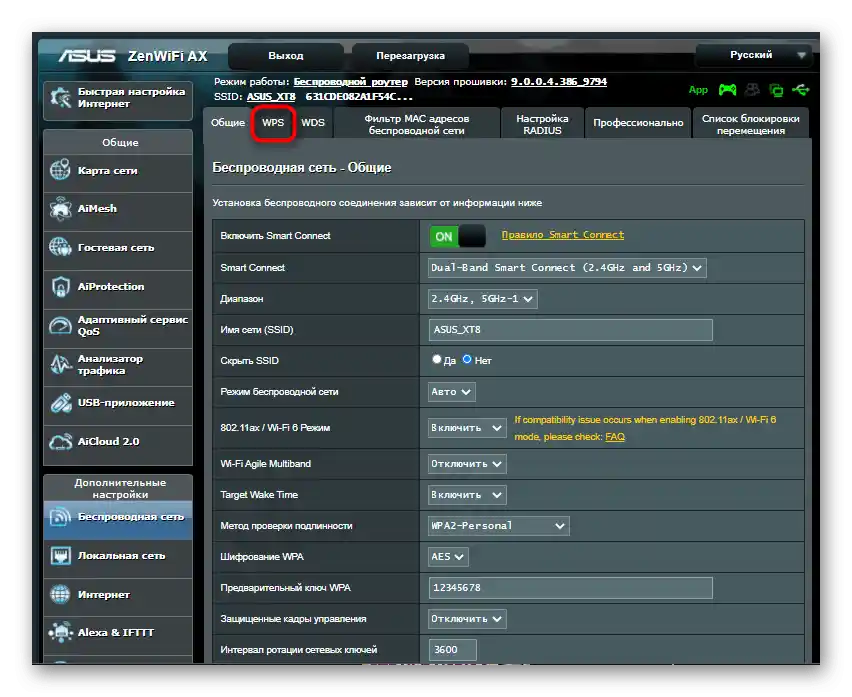The image size is (852, 697).
Task: Click the Traffic Analyzer icon
Action: pos(60,364)
